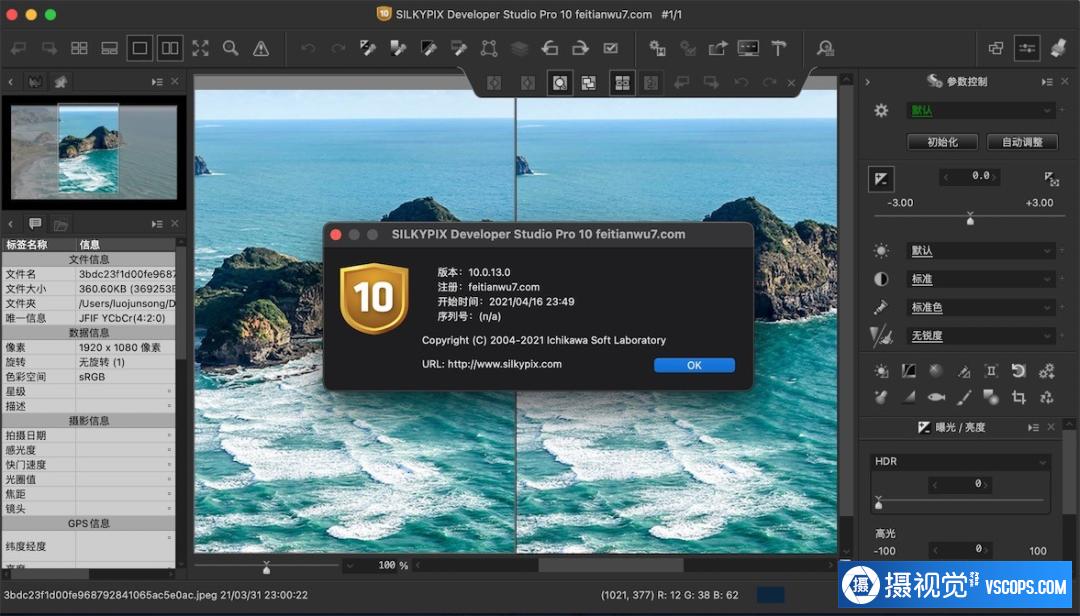Click the checkmark selection icon in toolbar
The image size is (1080, 616).
[x=610, y=48]
